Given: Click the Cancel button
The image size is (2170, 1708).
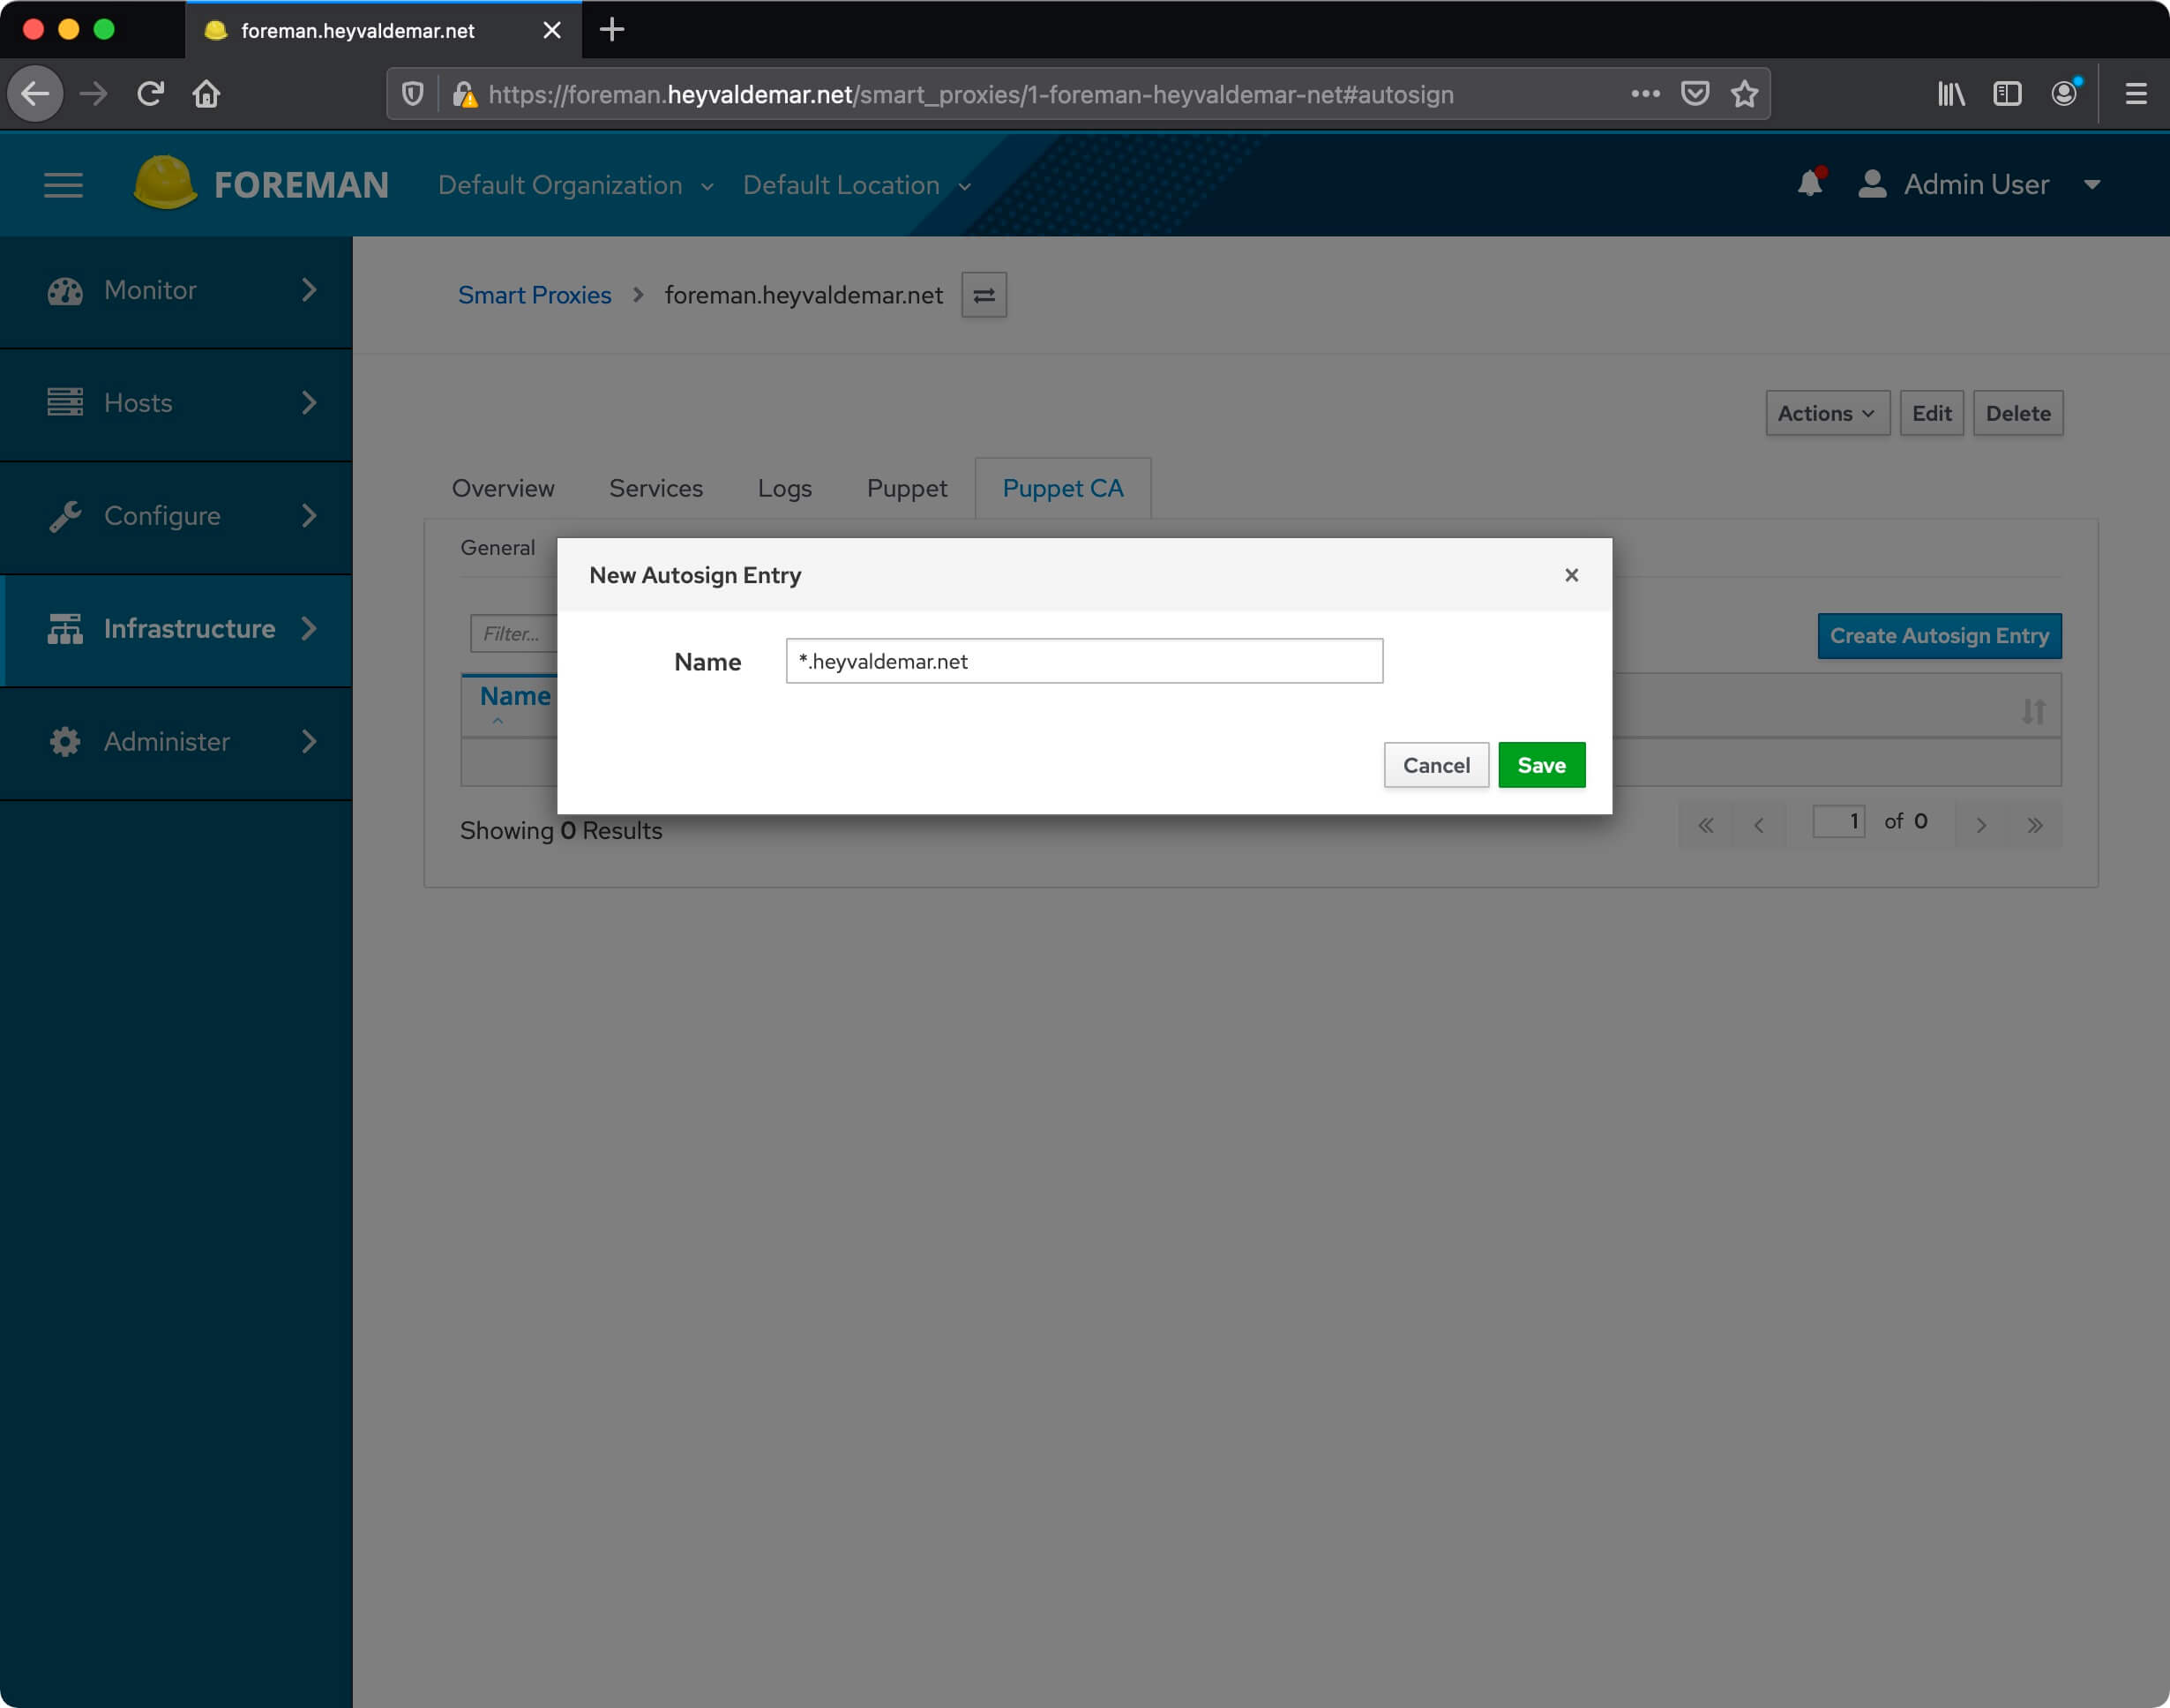Looking at the screenshot, I should [x=1435, y=764].
